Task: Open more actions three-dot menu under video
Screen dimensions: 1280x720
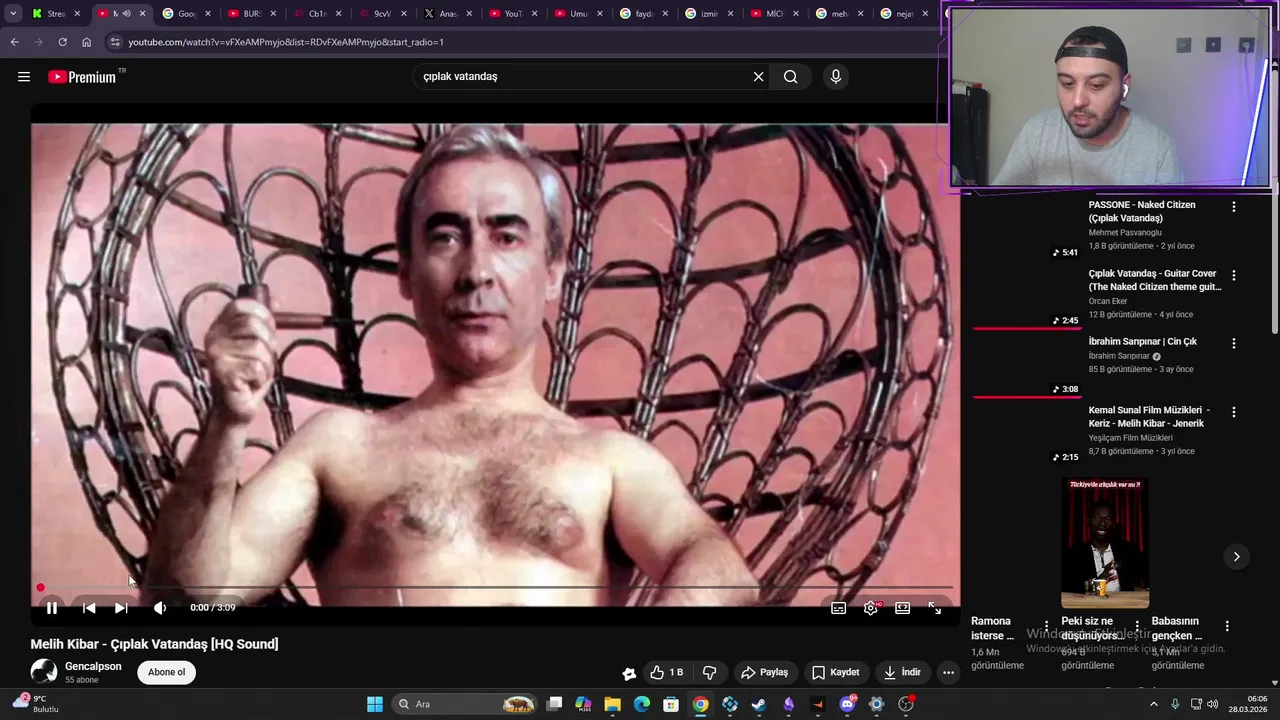Action: click(x=948, y=672)
